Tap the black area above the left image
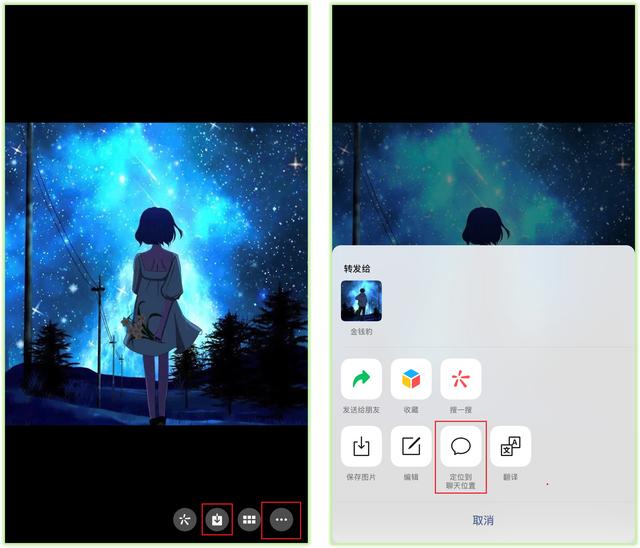The image size is (640, 548). point(157,60)
